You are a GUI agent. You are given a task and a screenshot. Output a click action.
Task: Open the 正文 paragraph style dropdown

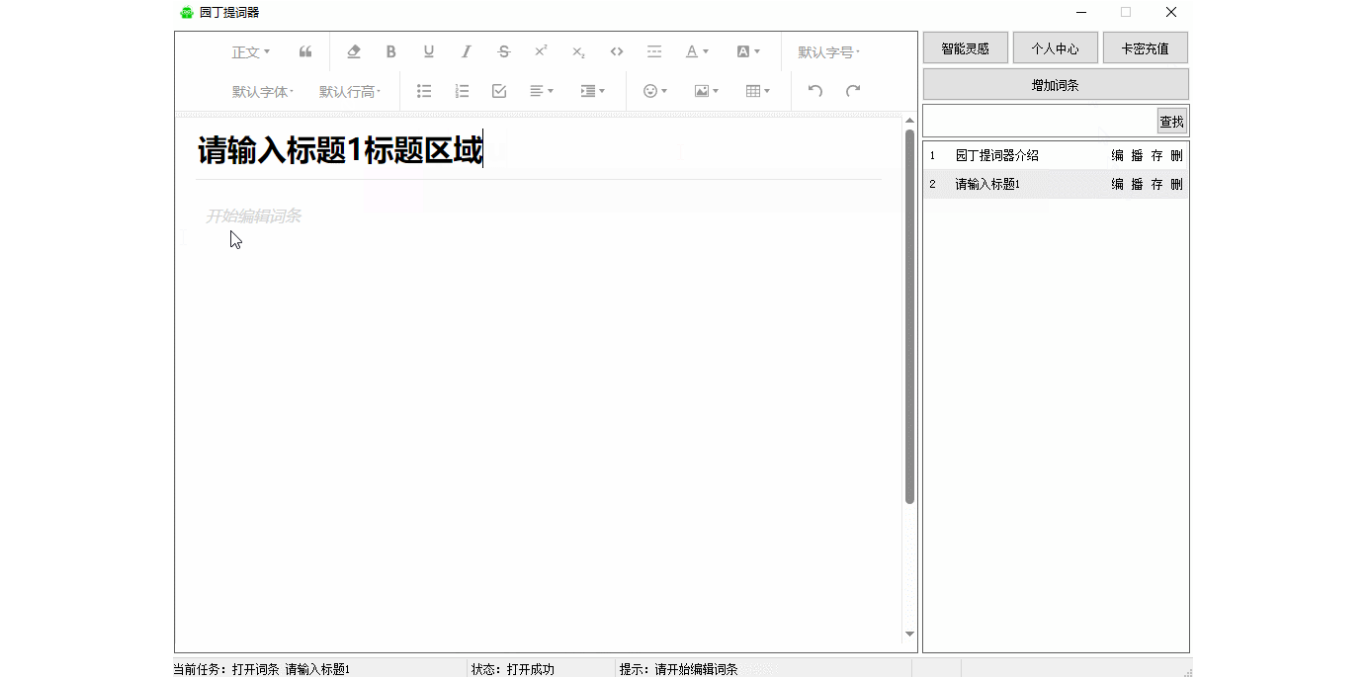(250, 52)
